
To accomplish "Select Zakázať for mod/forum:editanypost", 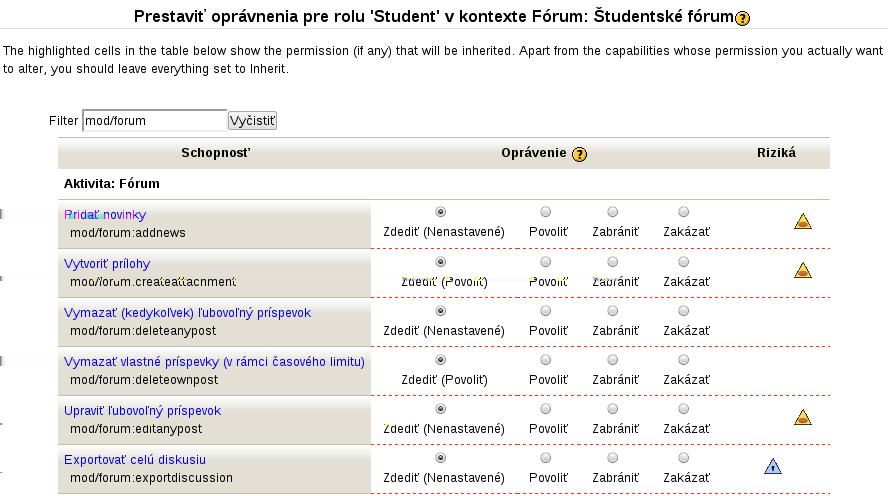I will point(684,409).
